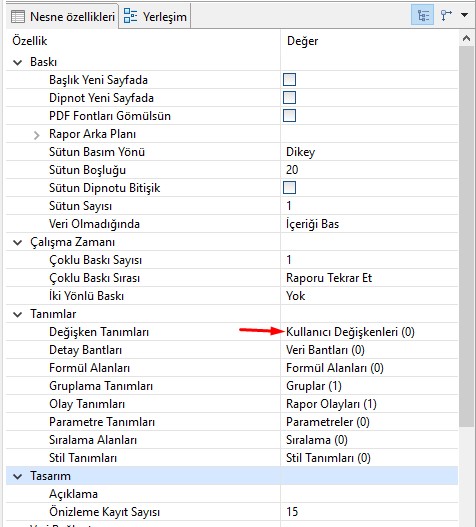476x527 pixels.
Task: Click the categorized view icon in toolbar
Action: tap(423, 15)
